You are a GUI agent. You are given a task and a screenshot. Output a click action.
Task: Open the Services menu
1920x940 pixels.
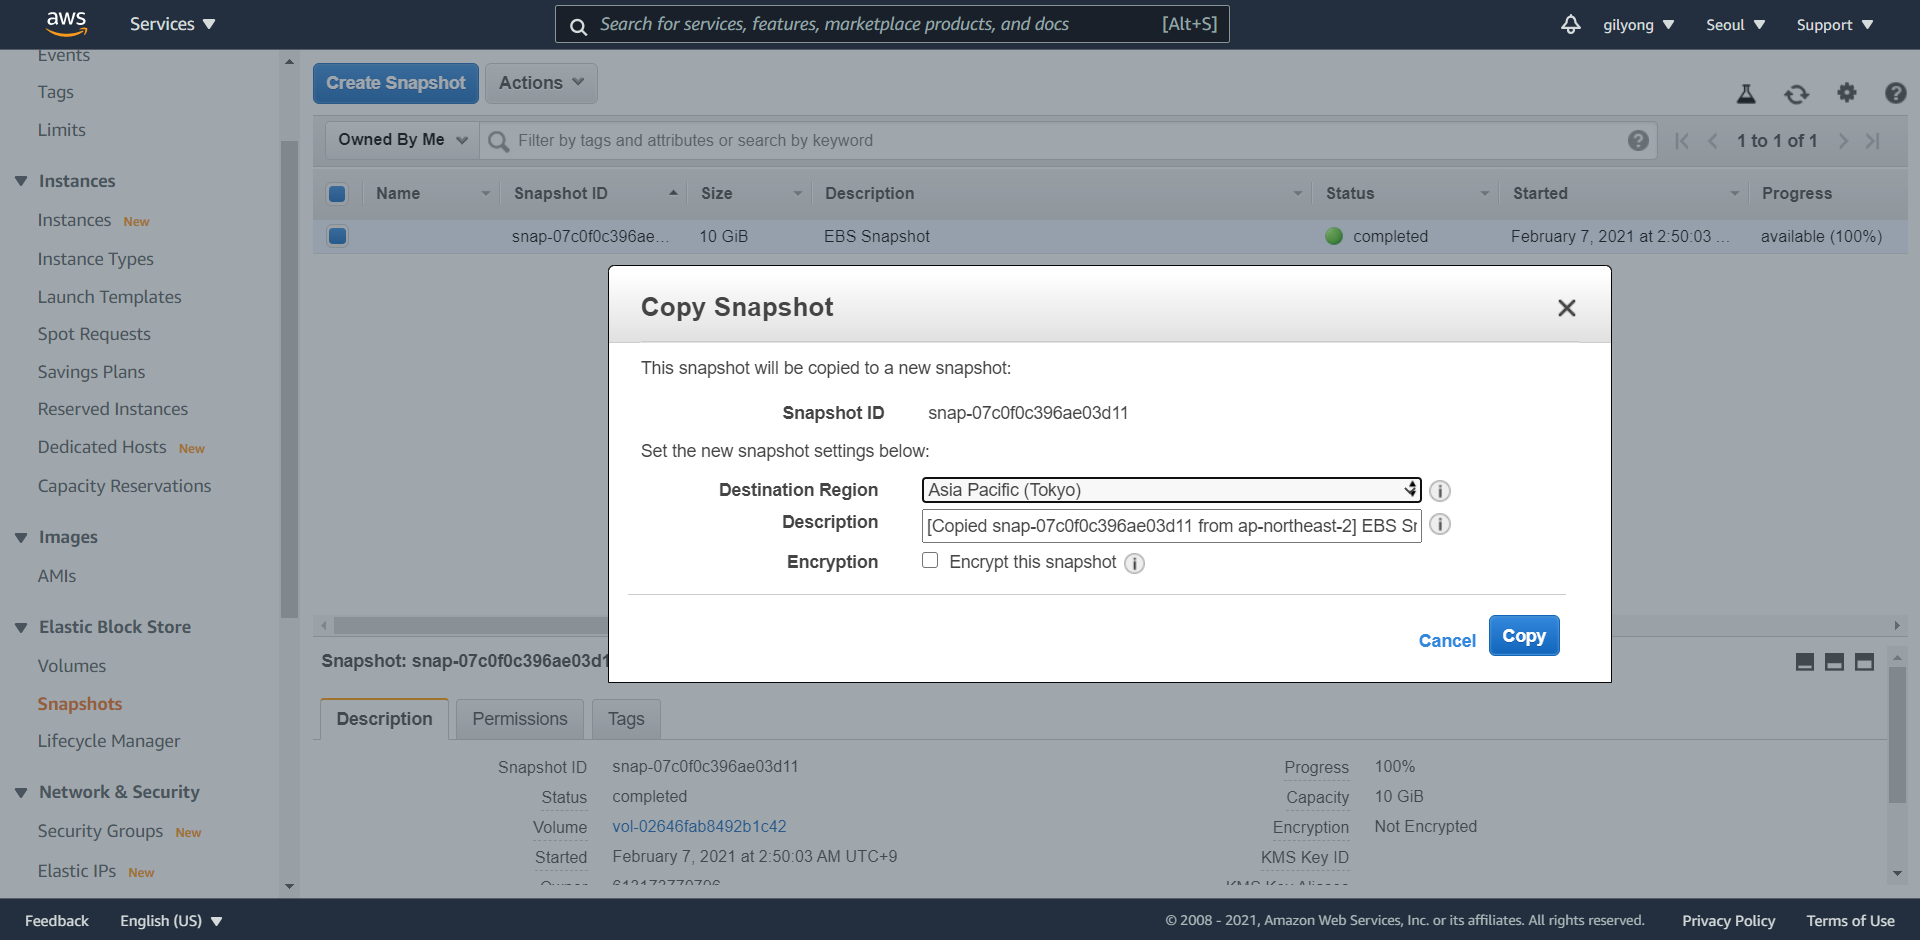(x=172, y=24)
